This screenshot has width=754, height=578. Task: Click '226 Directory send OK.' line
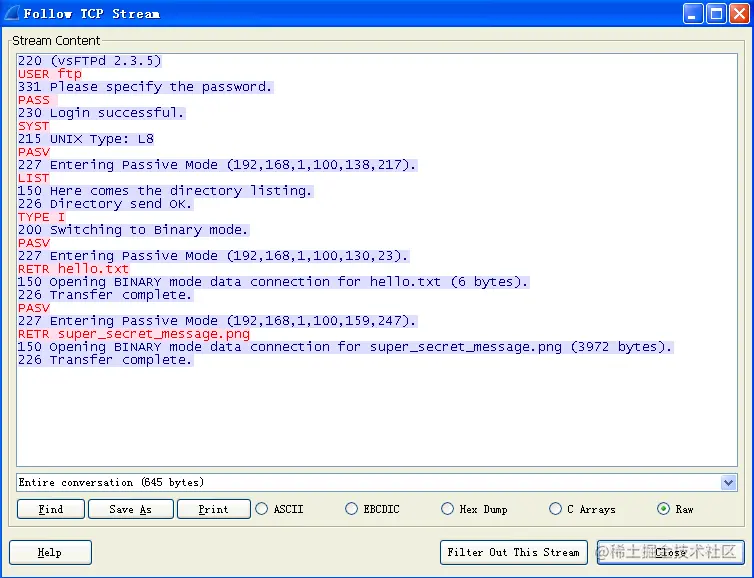(105, 203)
